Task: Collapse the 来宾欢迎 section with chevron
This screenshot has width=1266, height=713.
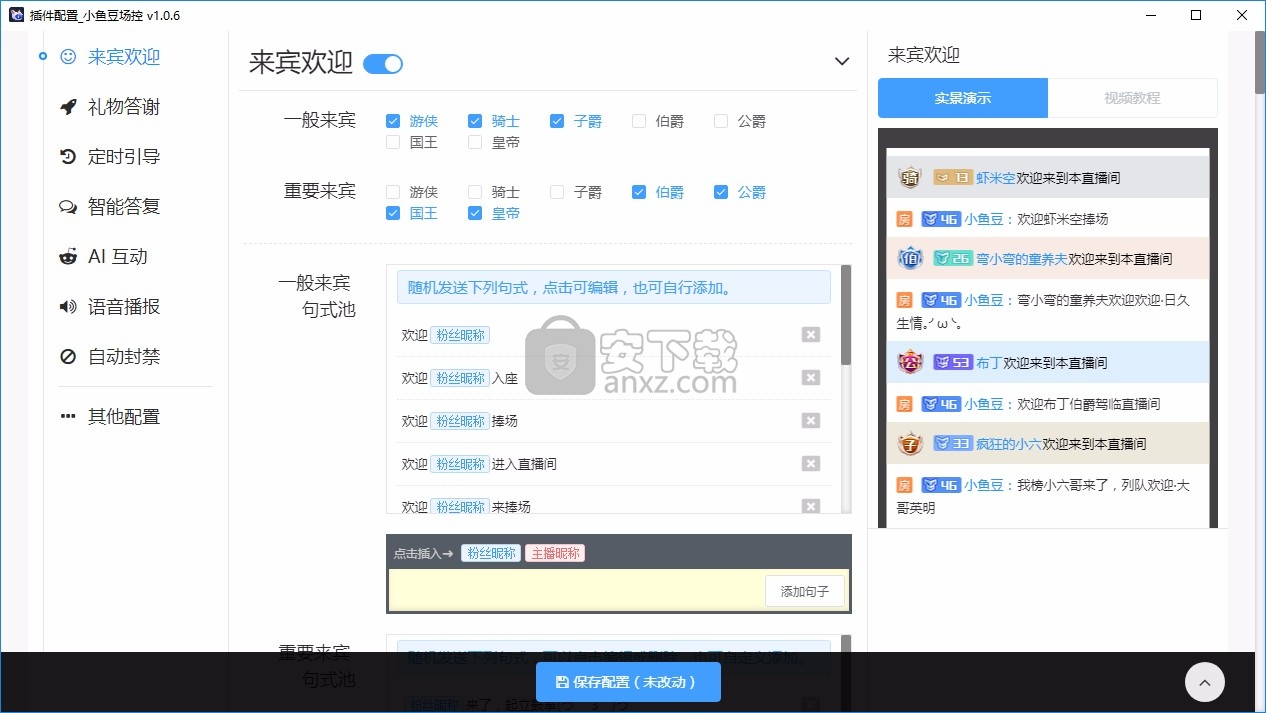Action: (x=842, y=62)
